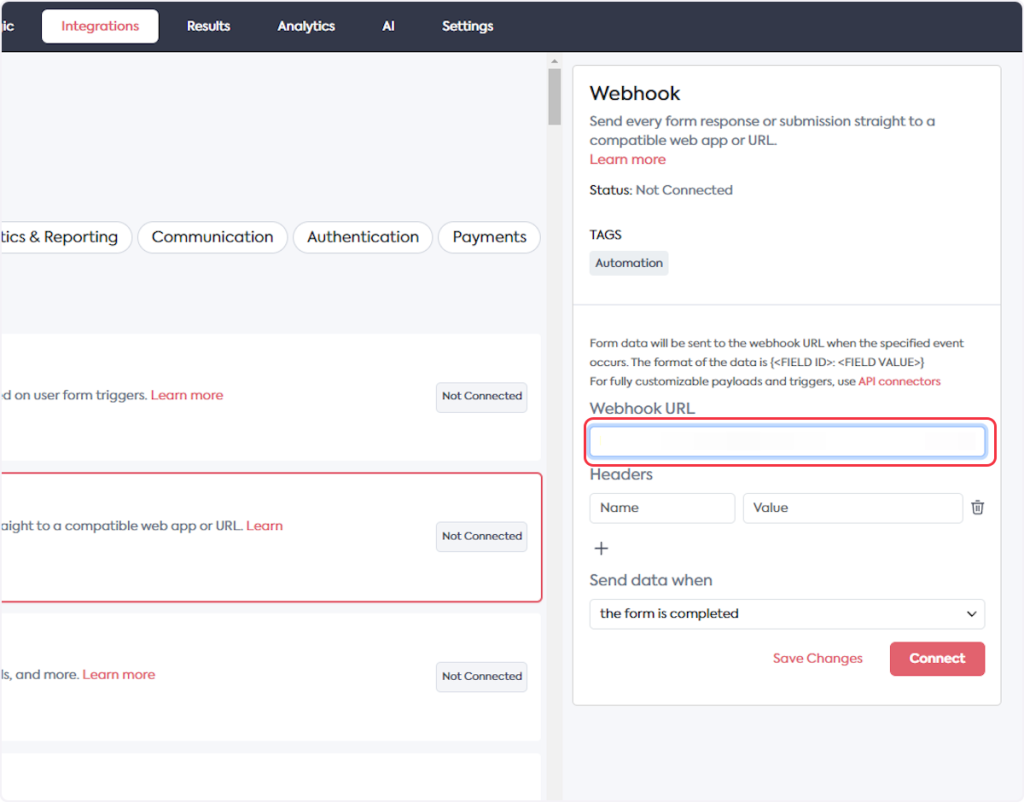Click the Webhook URL input field
The width and height of the screenshot is (1024, 802).
[x=787, y=441]
